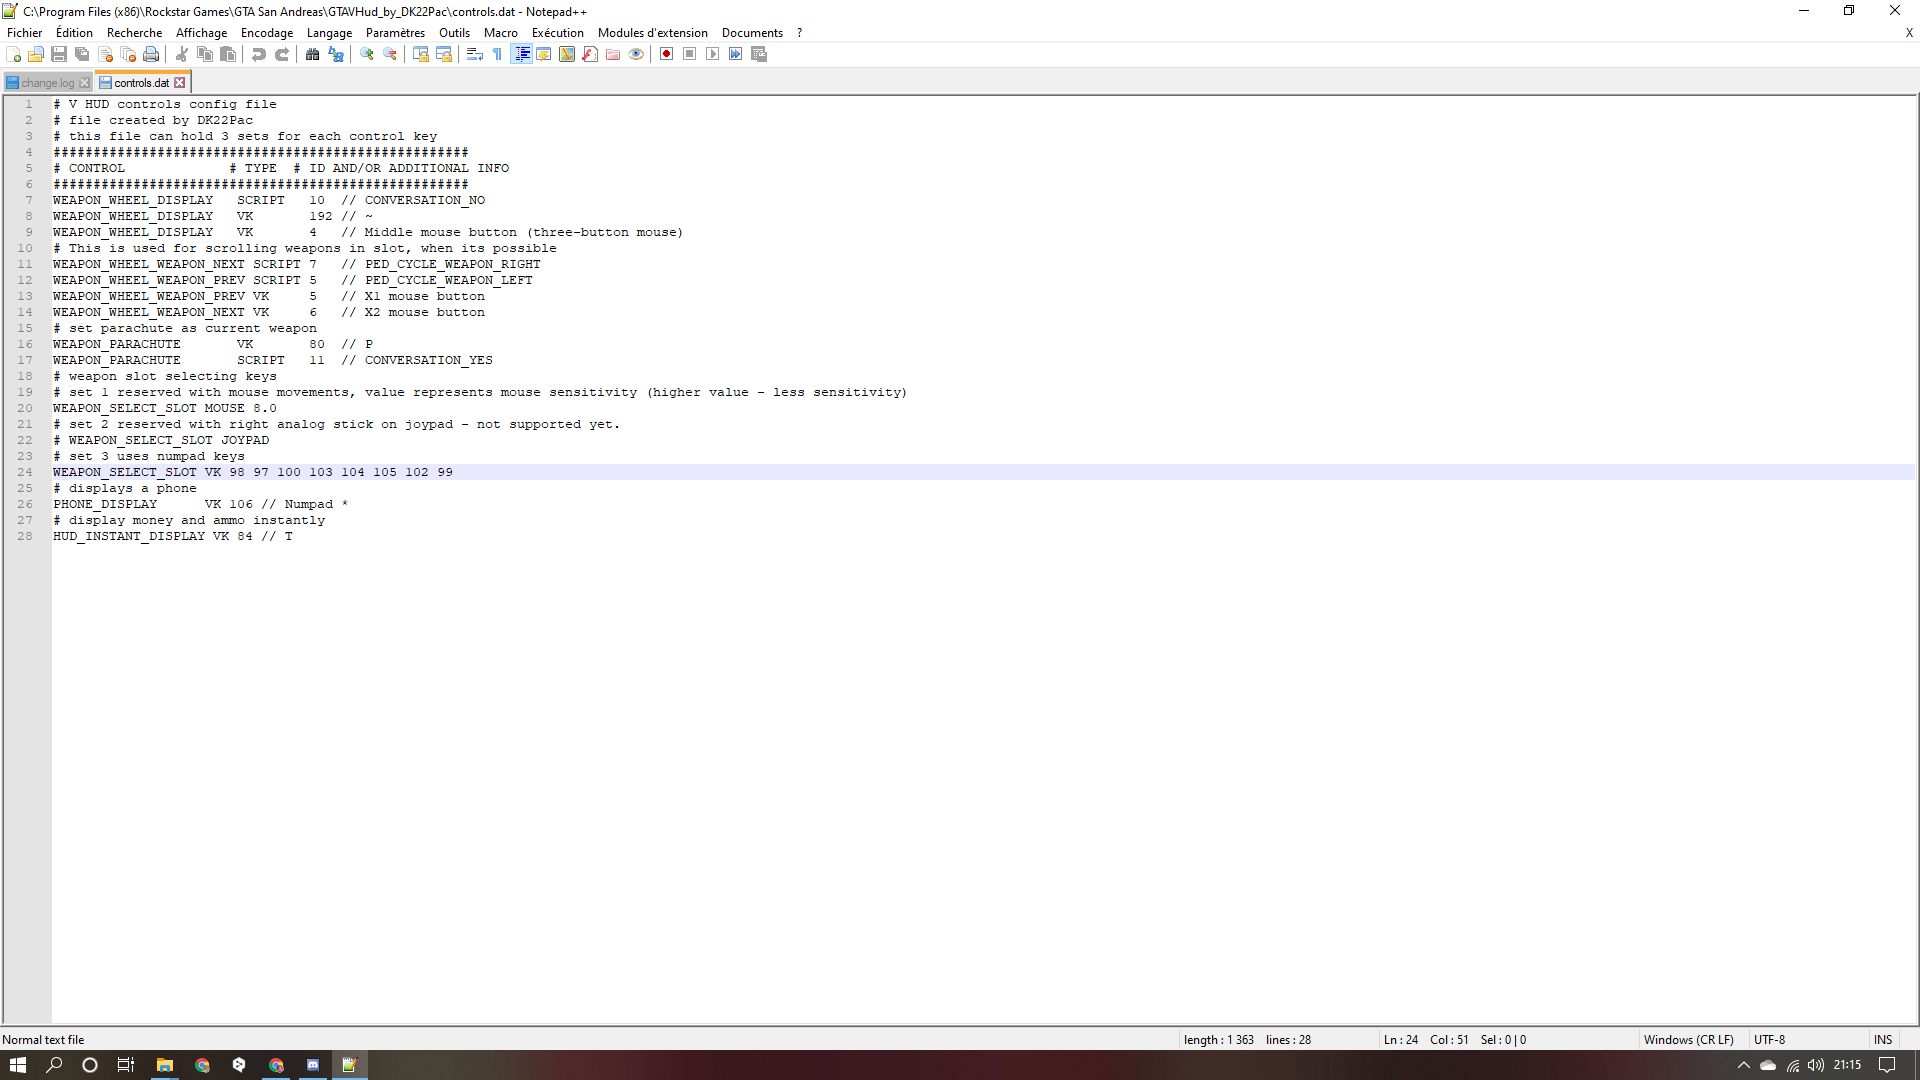Screen dimensions: 1920x1080
Task: Open the Encodage menu
Action: [x=266, y=32]
